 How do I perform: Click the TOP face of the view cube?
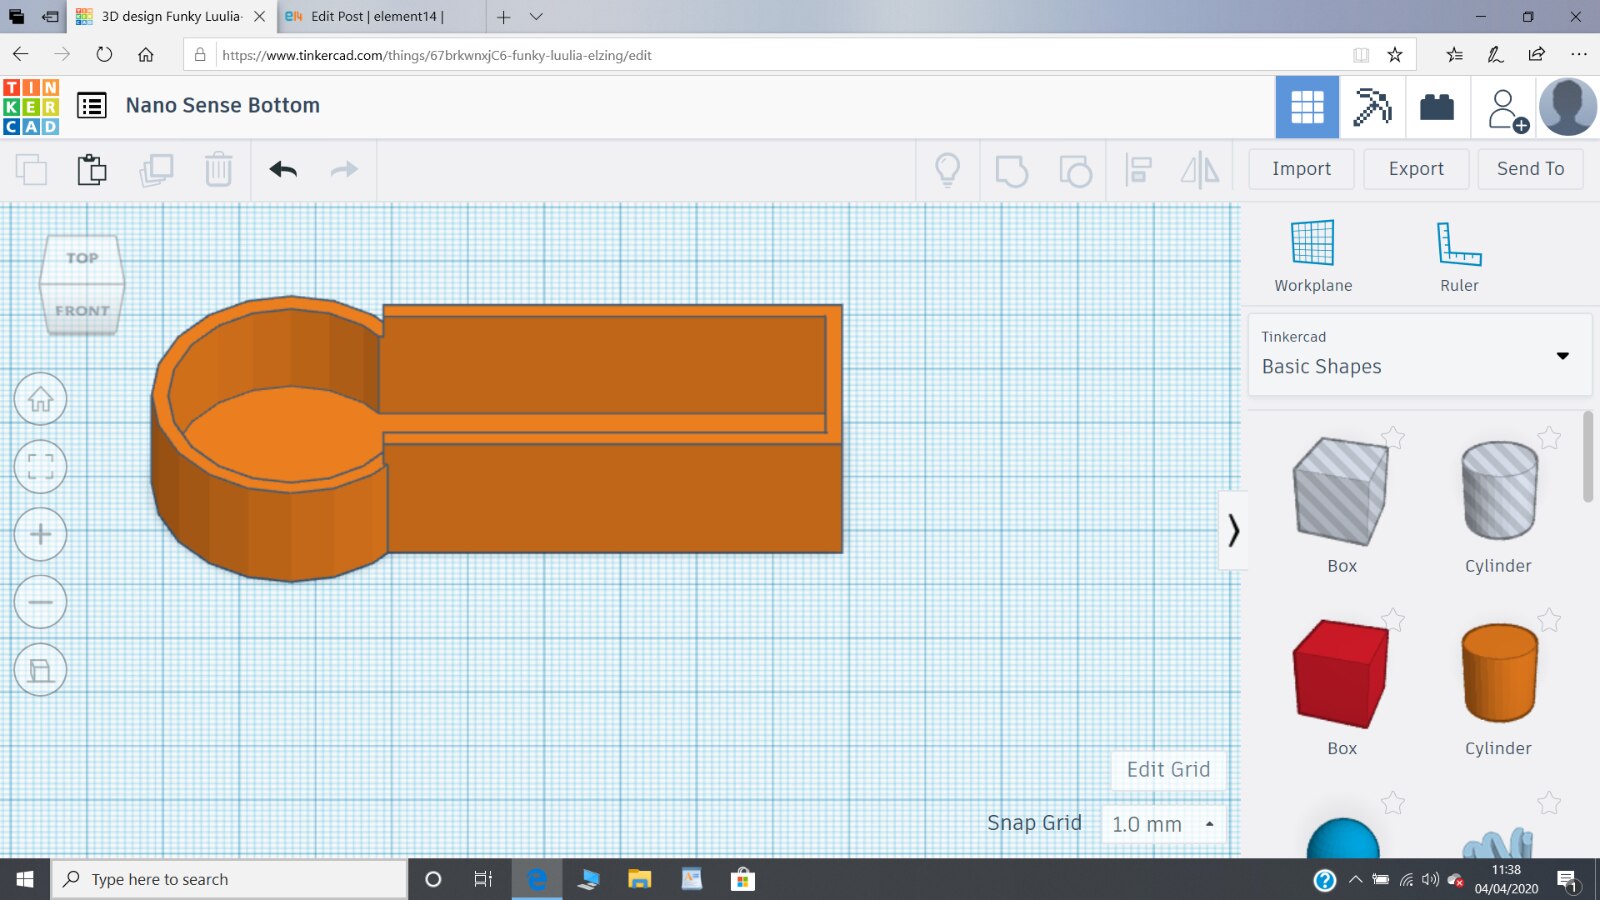82,258
